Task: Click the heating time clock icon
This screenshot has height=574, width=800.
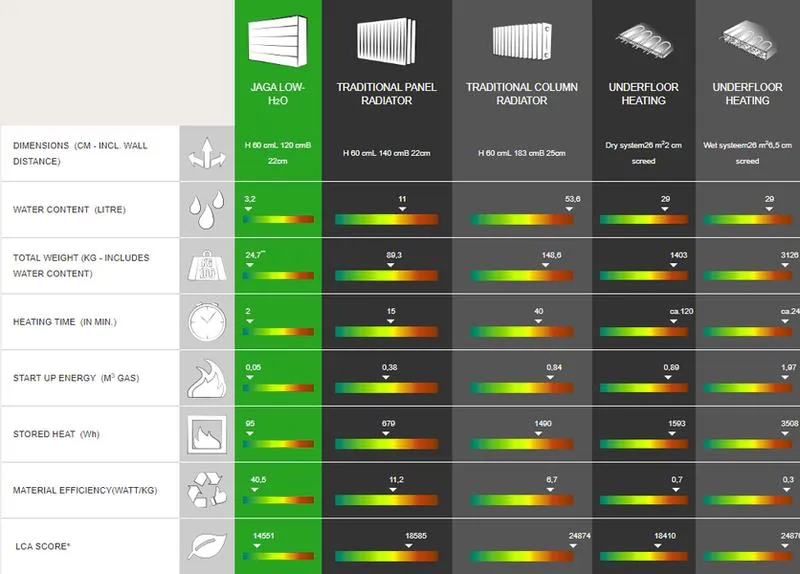Action: pos(207,322)
